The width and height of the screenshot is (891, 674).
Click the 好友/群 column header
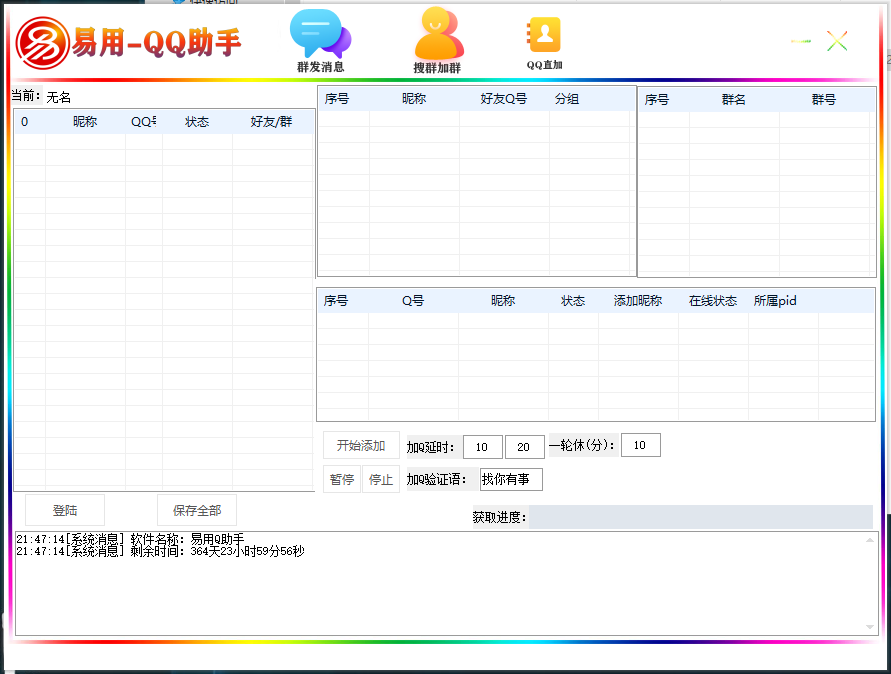[x=271, y=122]
